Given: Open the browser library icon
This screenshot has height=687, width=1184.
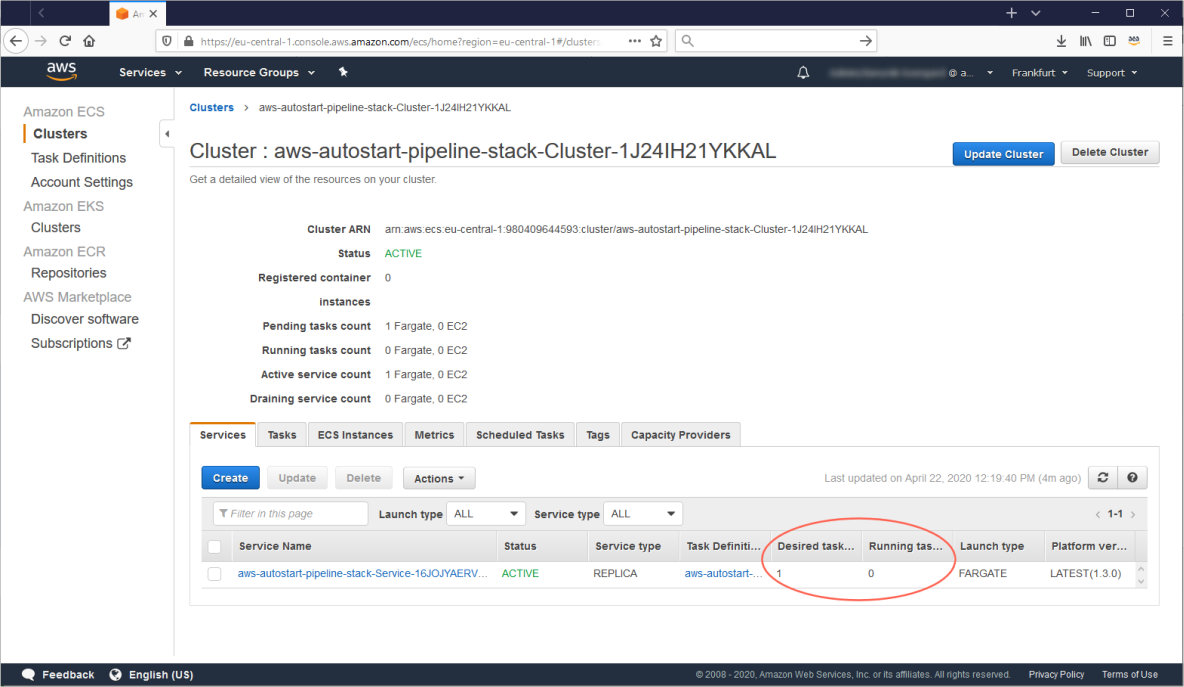Looking at the screenshot, I should [1085, 41].
